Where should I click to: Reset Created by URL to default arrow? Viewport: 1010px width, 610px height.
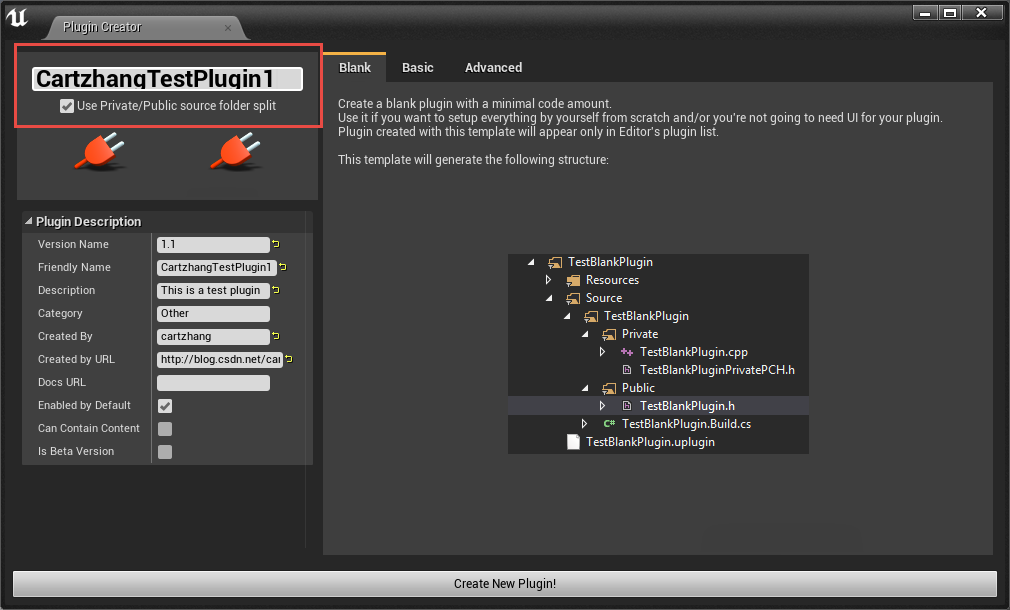tap(289, 359)
